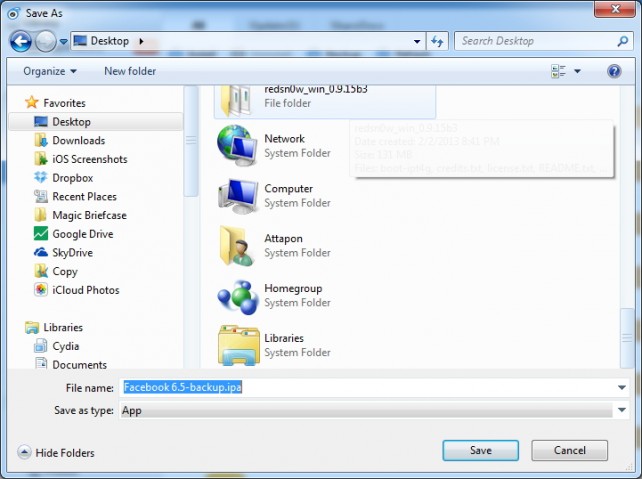Open the Cydia library
The width and height of the screenshot is (642, 479).
(66, 346)
